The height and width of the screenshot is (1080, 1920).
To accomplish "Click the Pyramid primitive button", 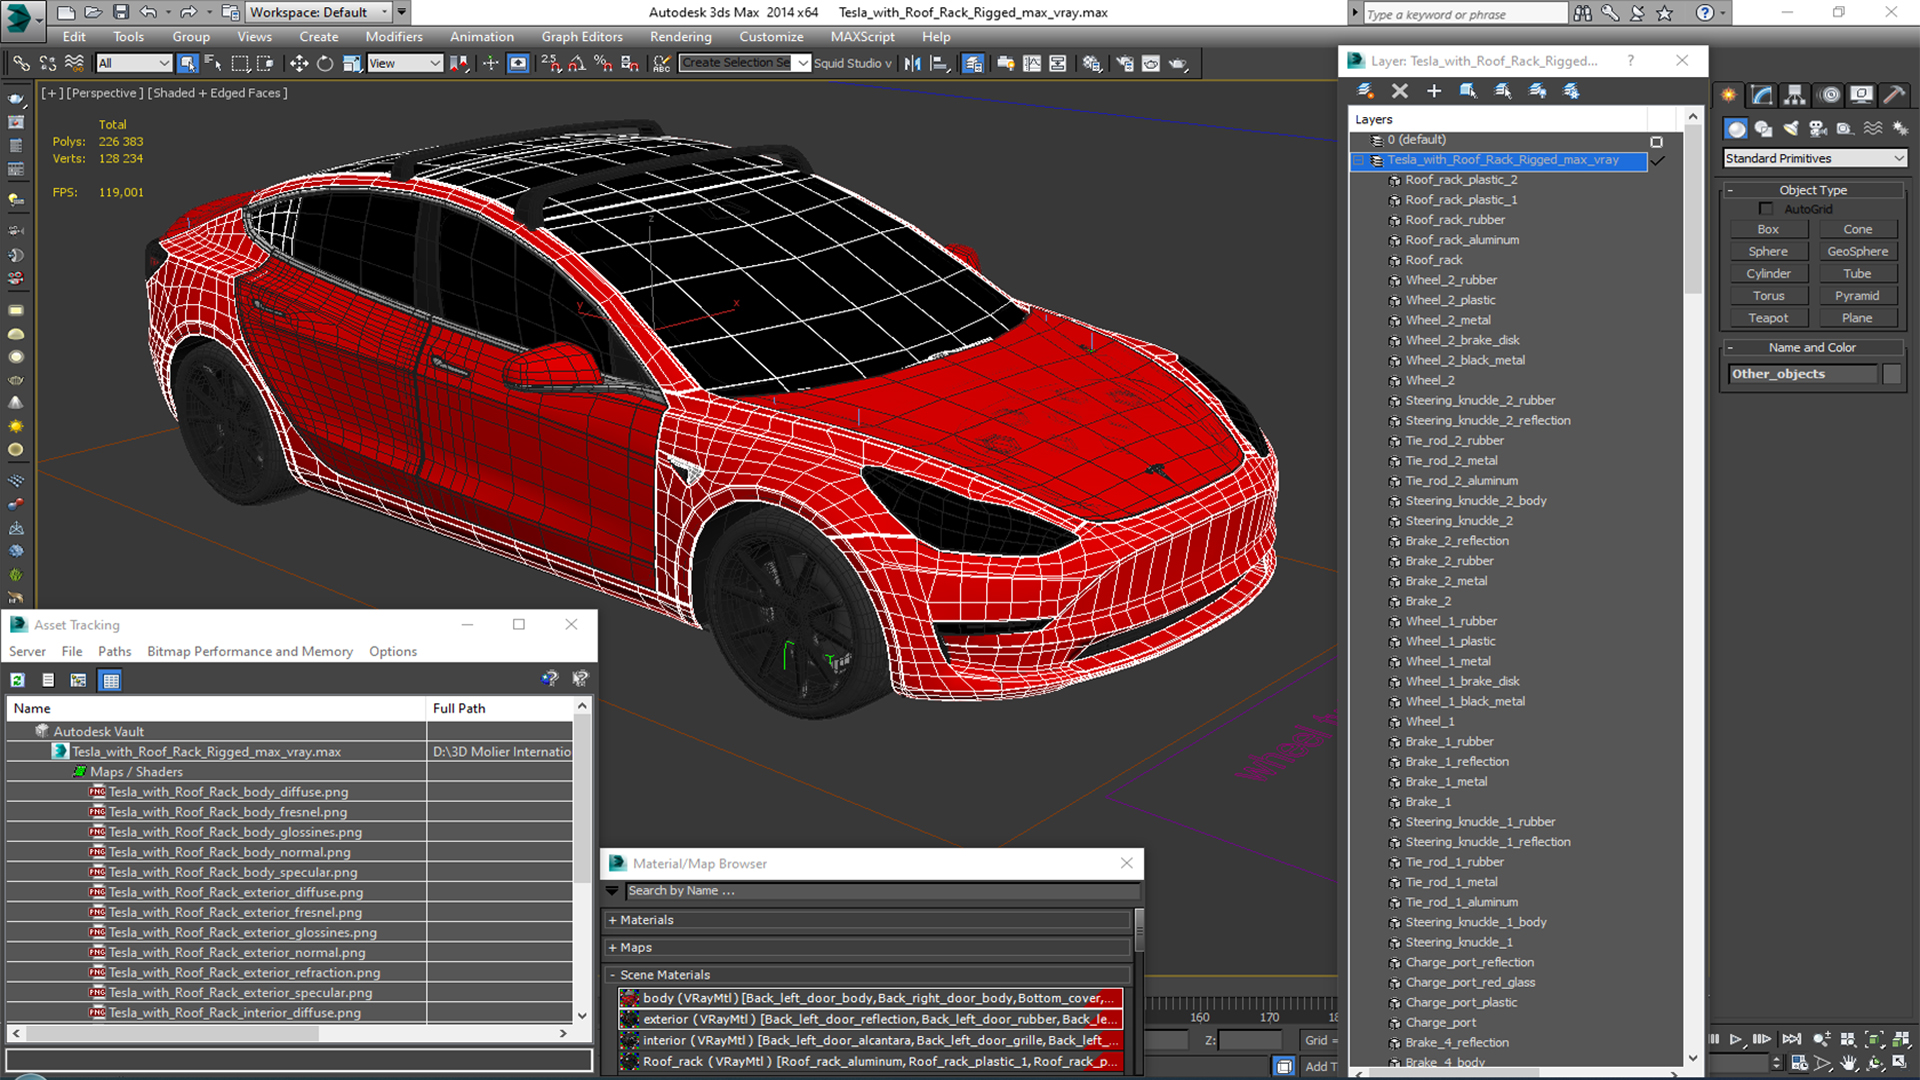I will click(1857, 296).
